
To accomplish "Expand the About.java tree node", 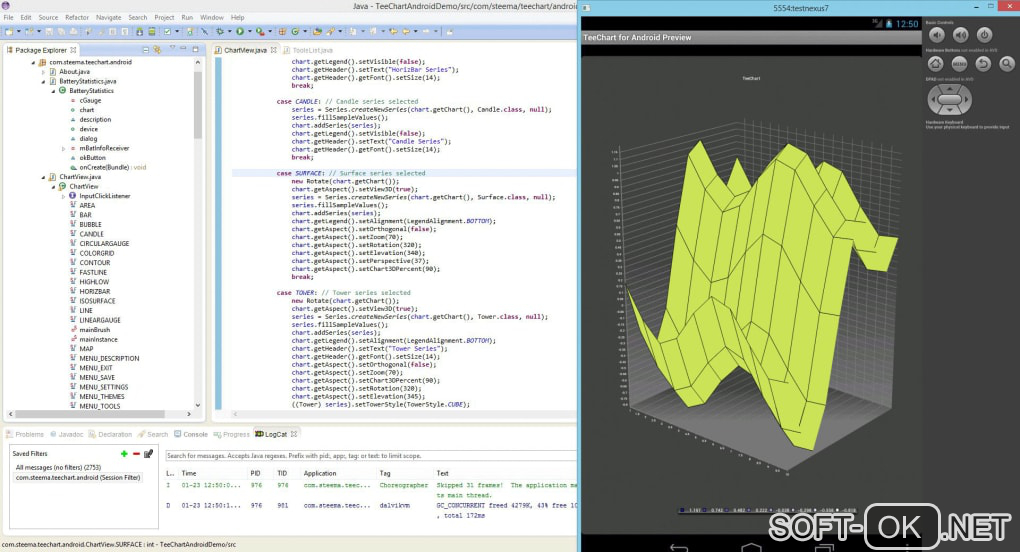I will [x=43, y=72].
